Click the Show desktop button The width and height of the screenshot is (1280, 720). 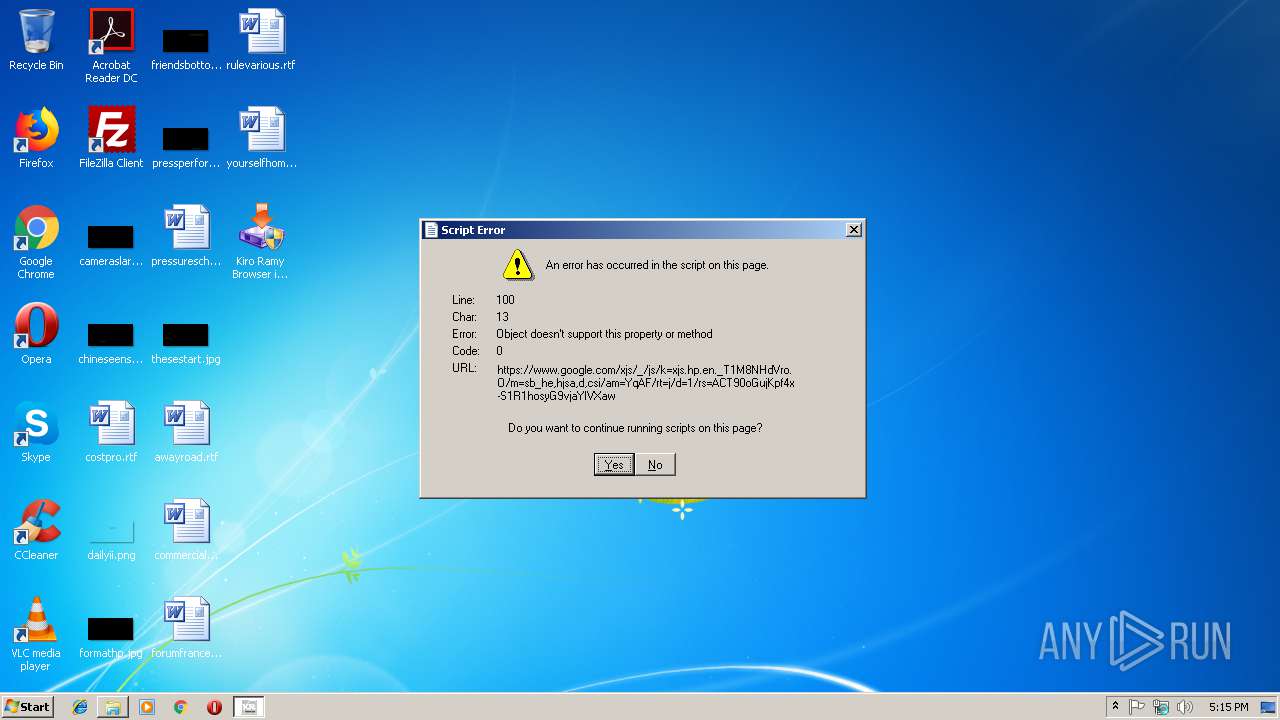[1270, 707]
